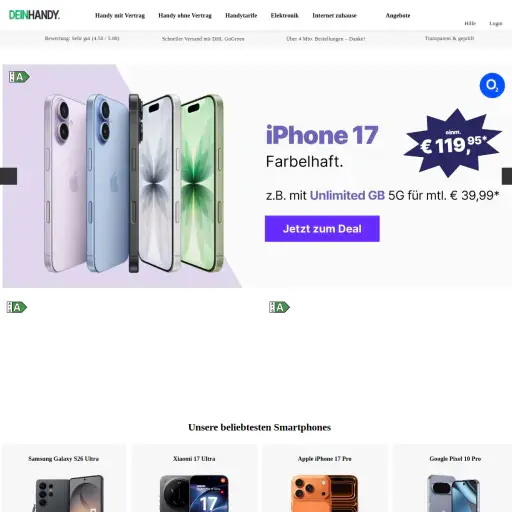Screen dimensions: 512x512
Task: Go to Angebote page
Action: 398,16
